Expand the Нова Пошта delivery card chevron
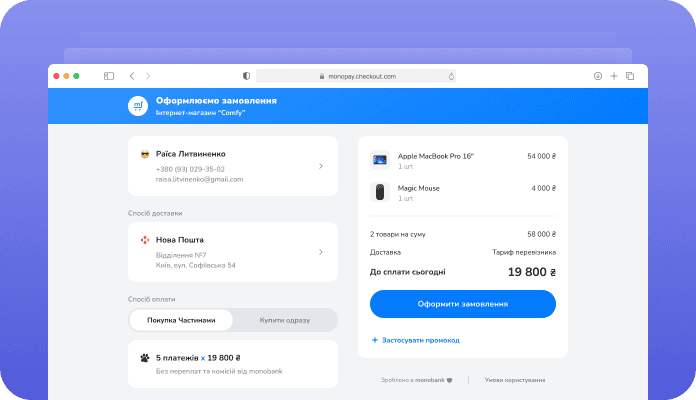This screenshot has width=696, height=400. pos(320,252)
